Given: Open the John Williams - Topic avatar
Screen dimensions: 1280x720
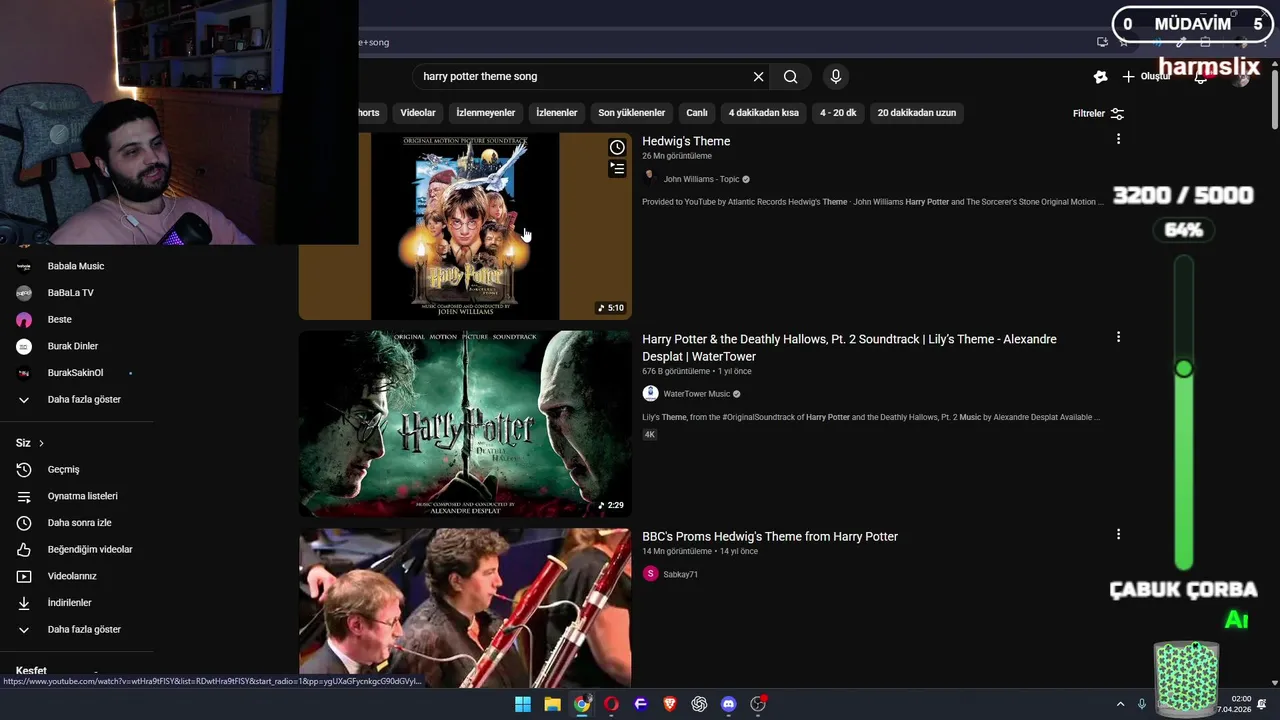Looking at the screenshot, I should 650,179.
